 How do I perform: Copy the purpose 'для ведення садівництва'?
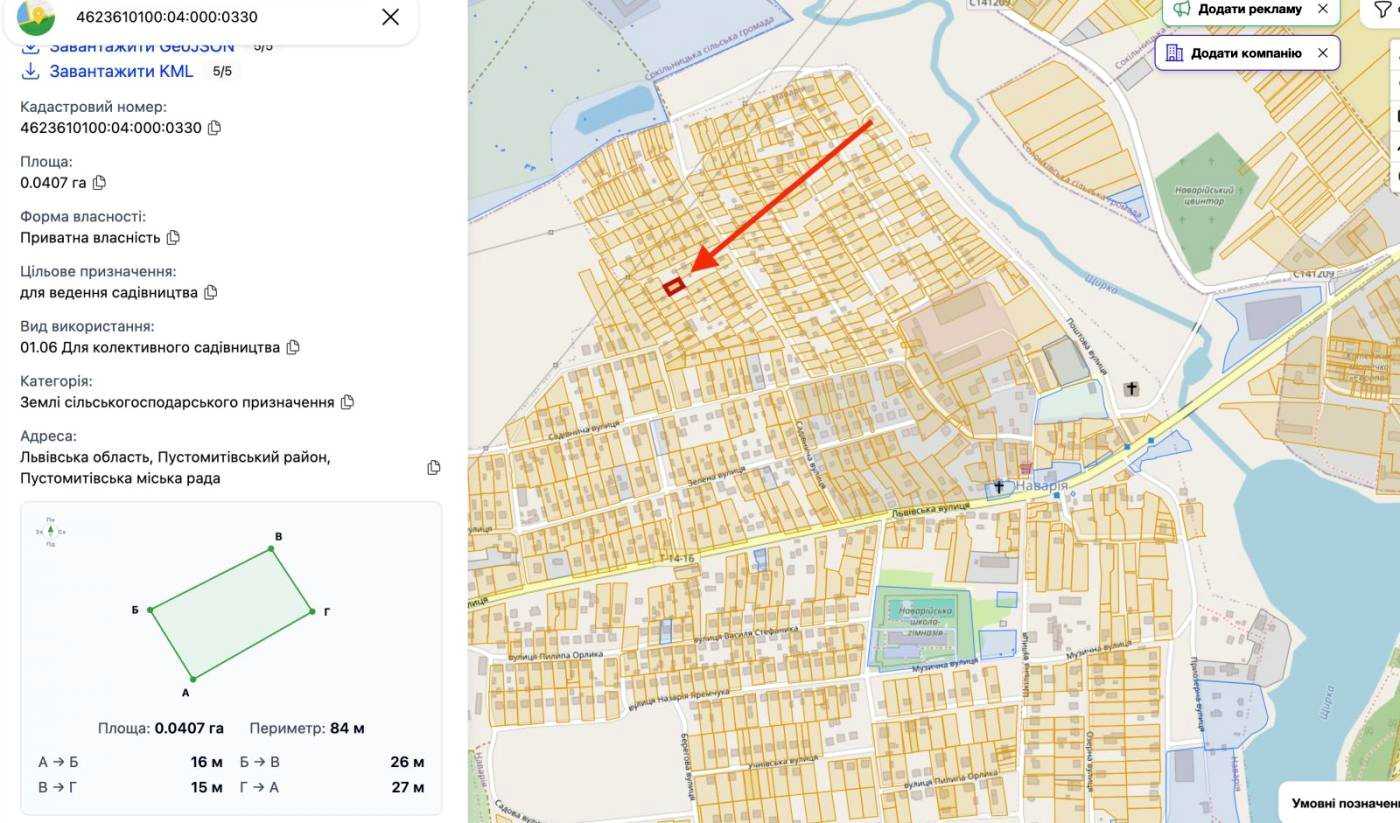pyautogui.click(x=210, y=293)
